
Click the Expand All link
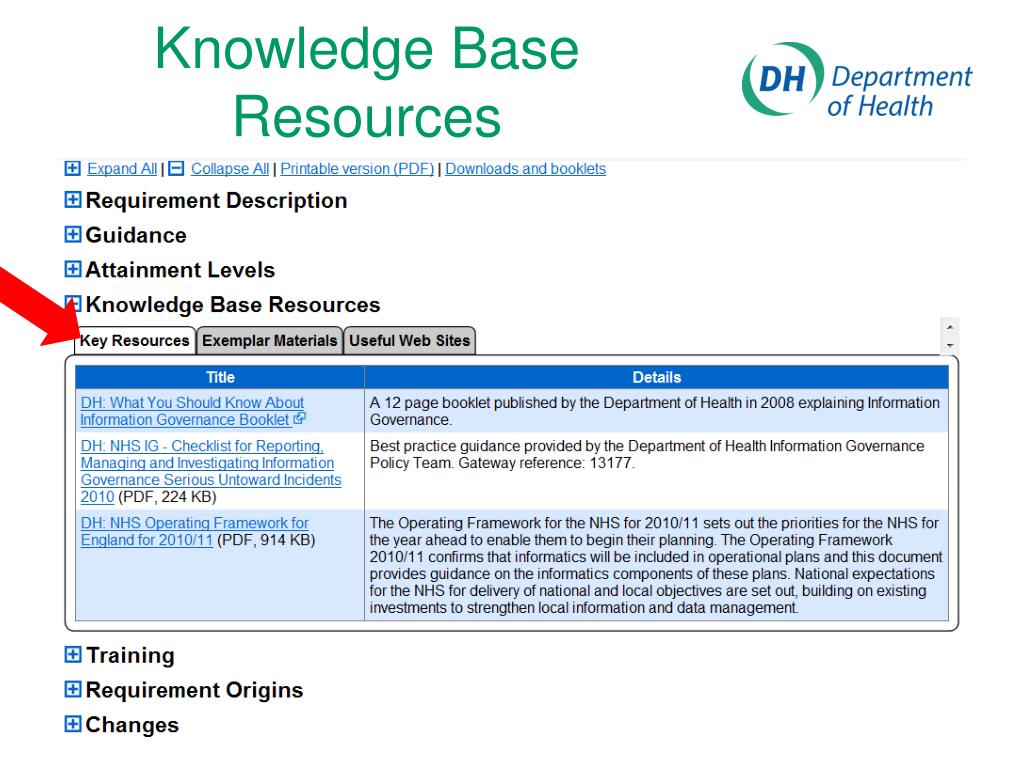click(x=122, y=168)
